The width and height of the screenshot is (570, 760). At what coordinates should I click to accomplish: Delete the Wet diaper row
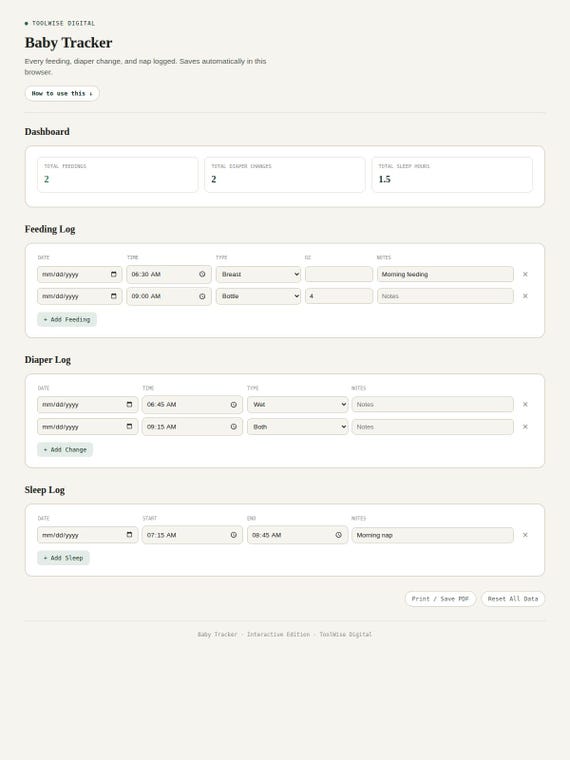point(525,404)
